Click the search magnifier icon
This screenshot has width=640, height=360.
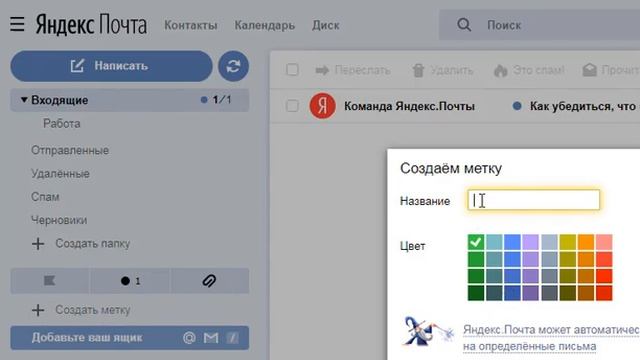pos(464,25)
